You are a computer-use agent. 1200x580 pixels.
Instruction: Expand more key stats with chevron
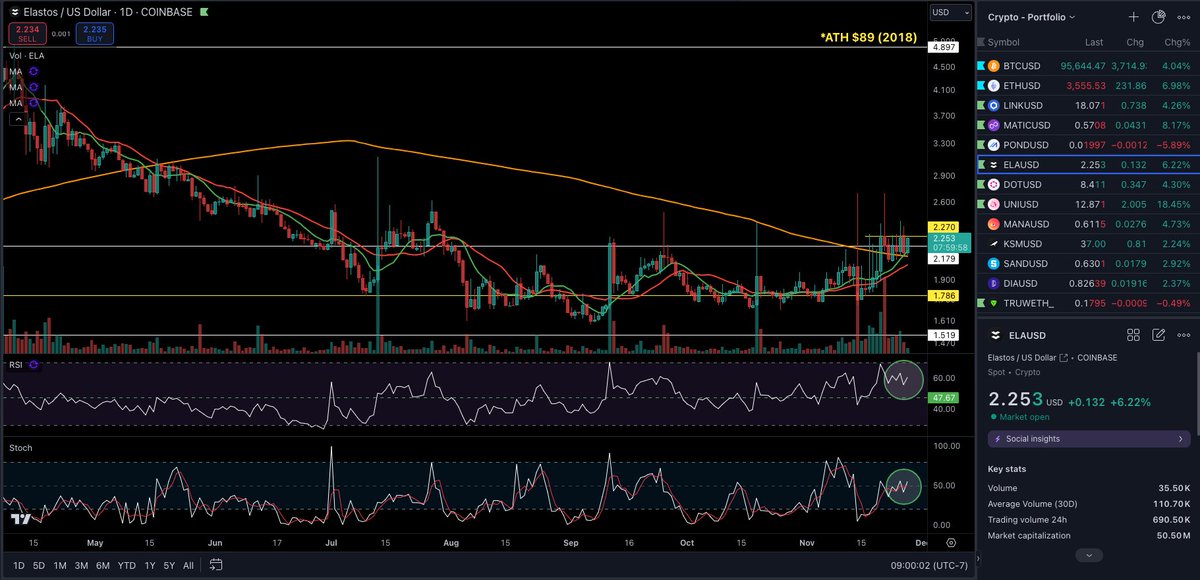click(x=1090, y=554)
